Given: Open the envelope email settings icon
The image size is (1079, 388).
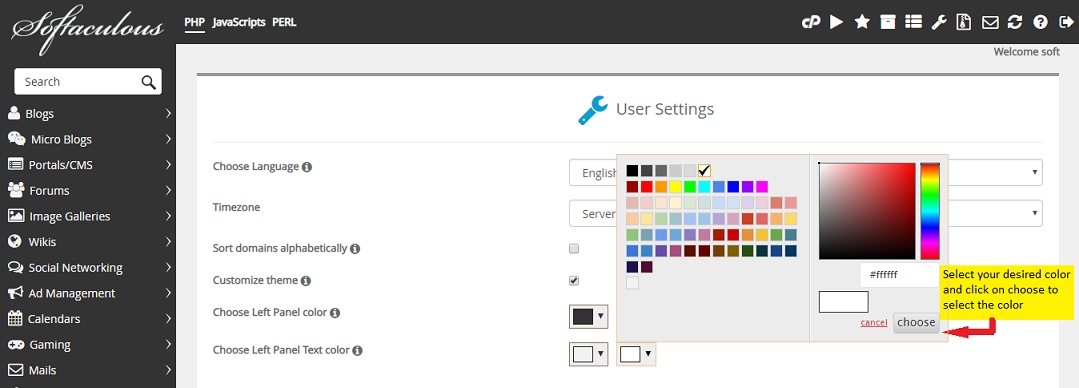Looking at the screenshot, I should click(x=990, y=23).
